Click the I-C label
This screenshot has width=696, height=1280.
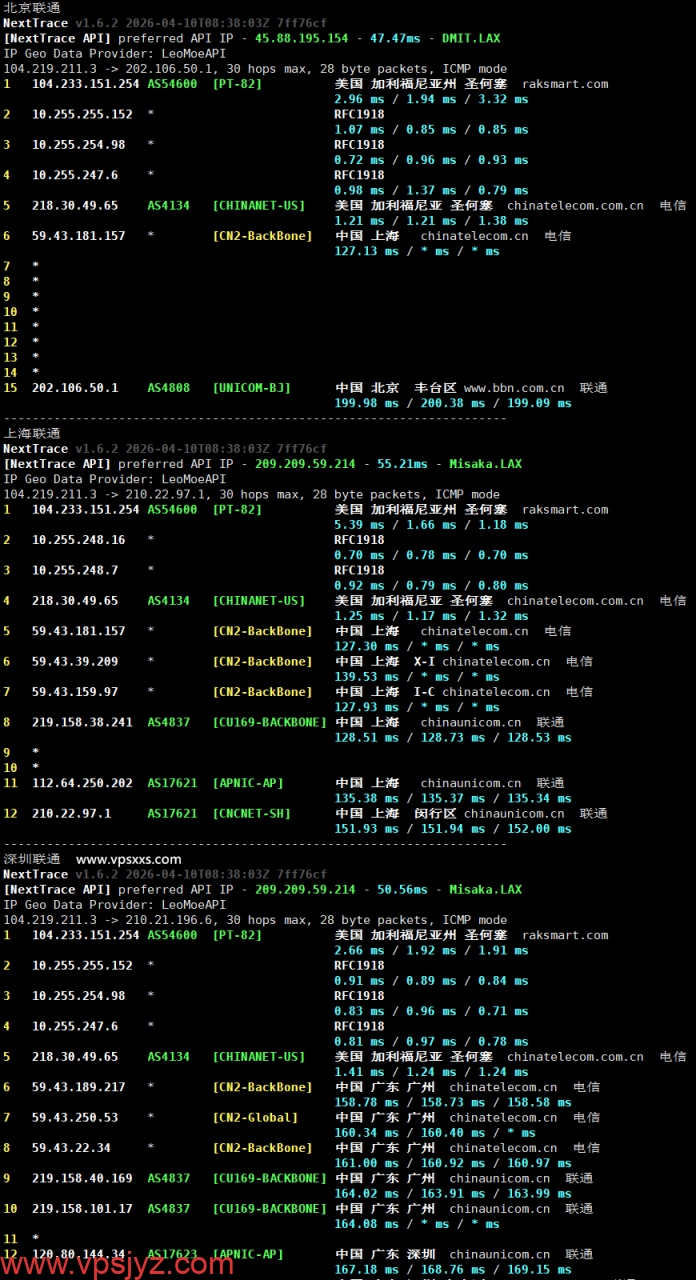[x=424, y=692]
